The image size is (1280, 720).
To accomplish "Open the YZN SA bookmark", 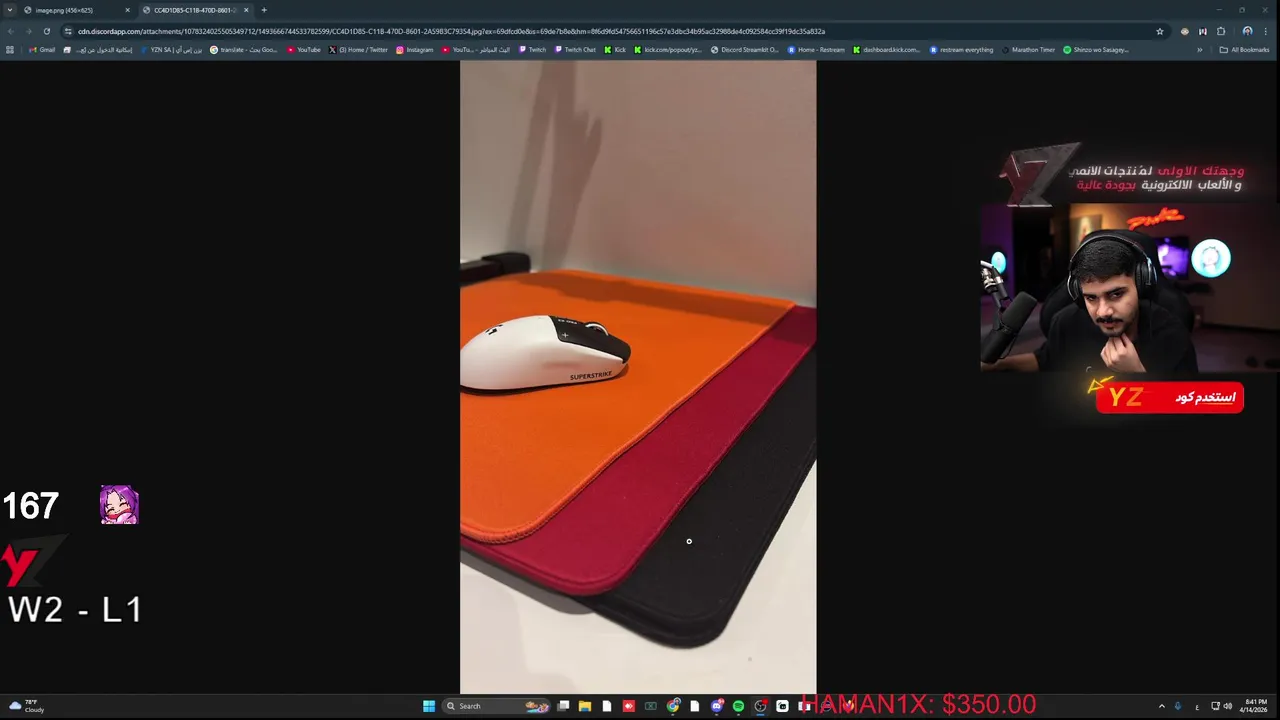I will [171, 49].
